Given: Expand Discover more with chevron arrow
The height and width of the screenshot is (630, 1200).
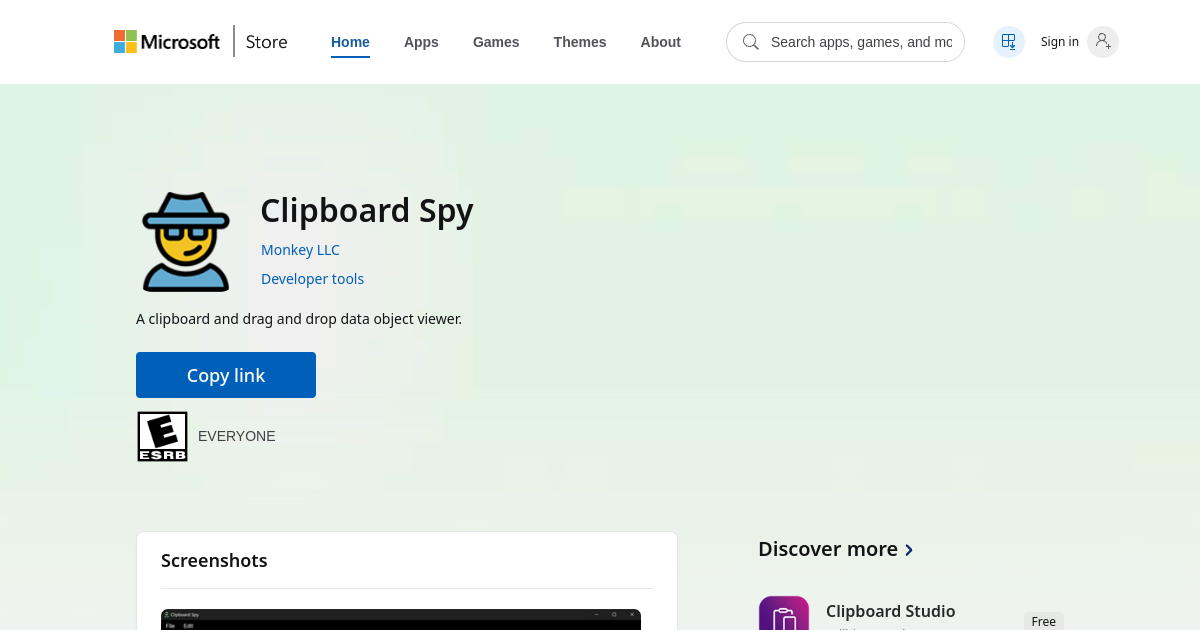Looking at the screenshot, I should click(x=909, y=550).
